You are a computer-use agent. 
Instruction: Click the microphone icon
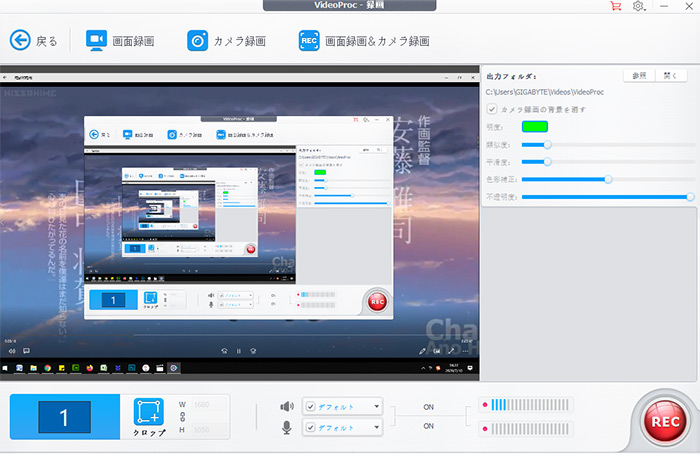tap(287, 428)
